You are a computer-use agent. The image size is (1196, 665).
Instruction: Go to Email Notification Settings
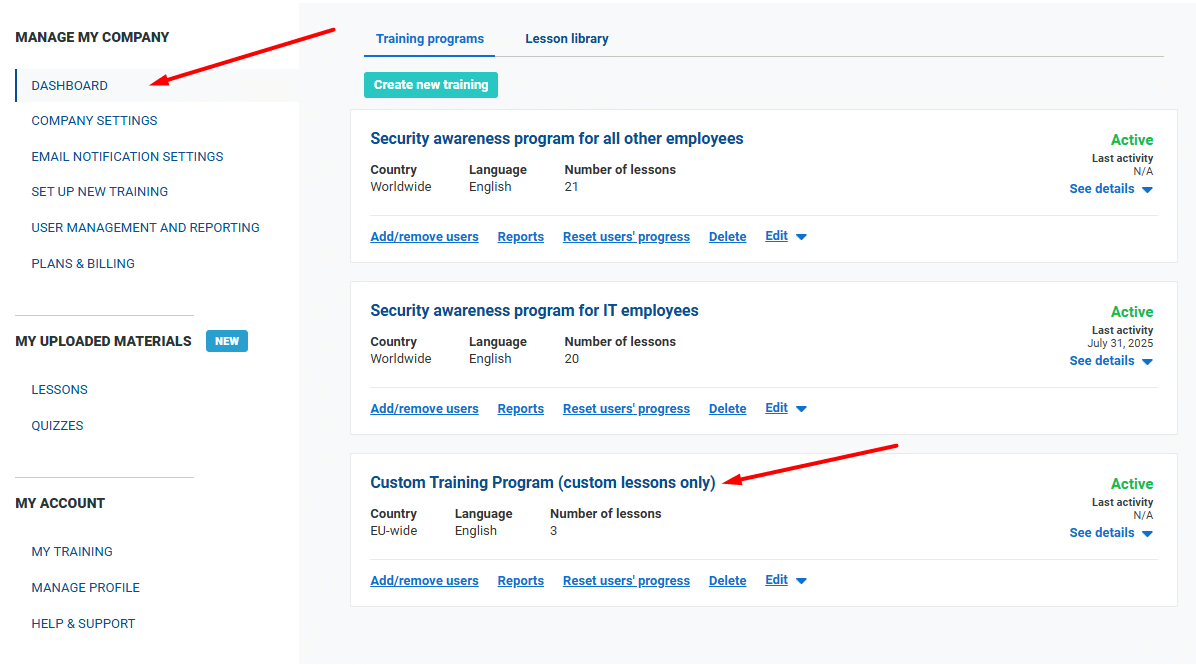pyautogui.click(x=127, y=157)
